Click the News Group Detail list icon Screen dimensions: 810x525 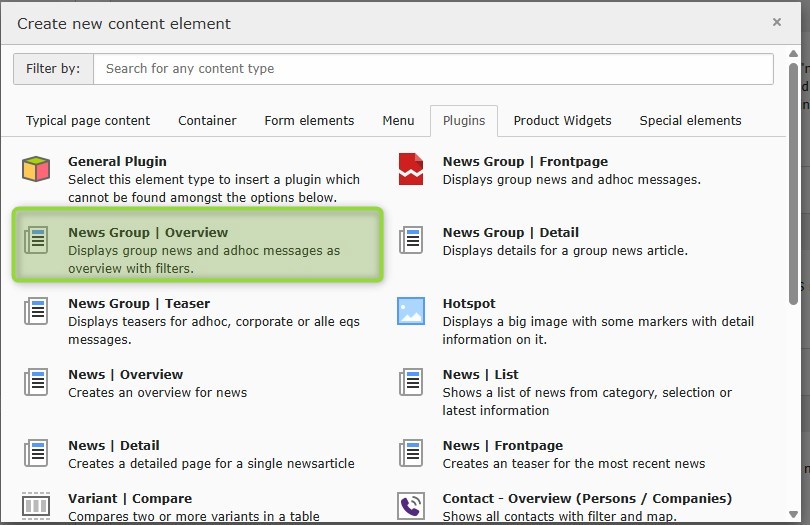point(411,240)
